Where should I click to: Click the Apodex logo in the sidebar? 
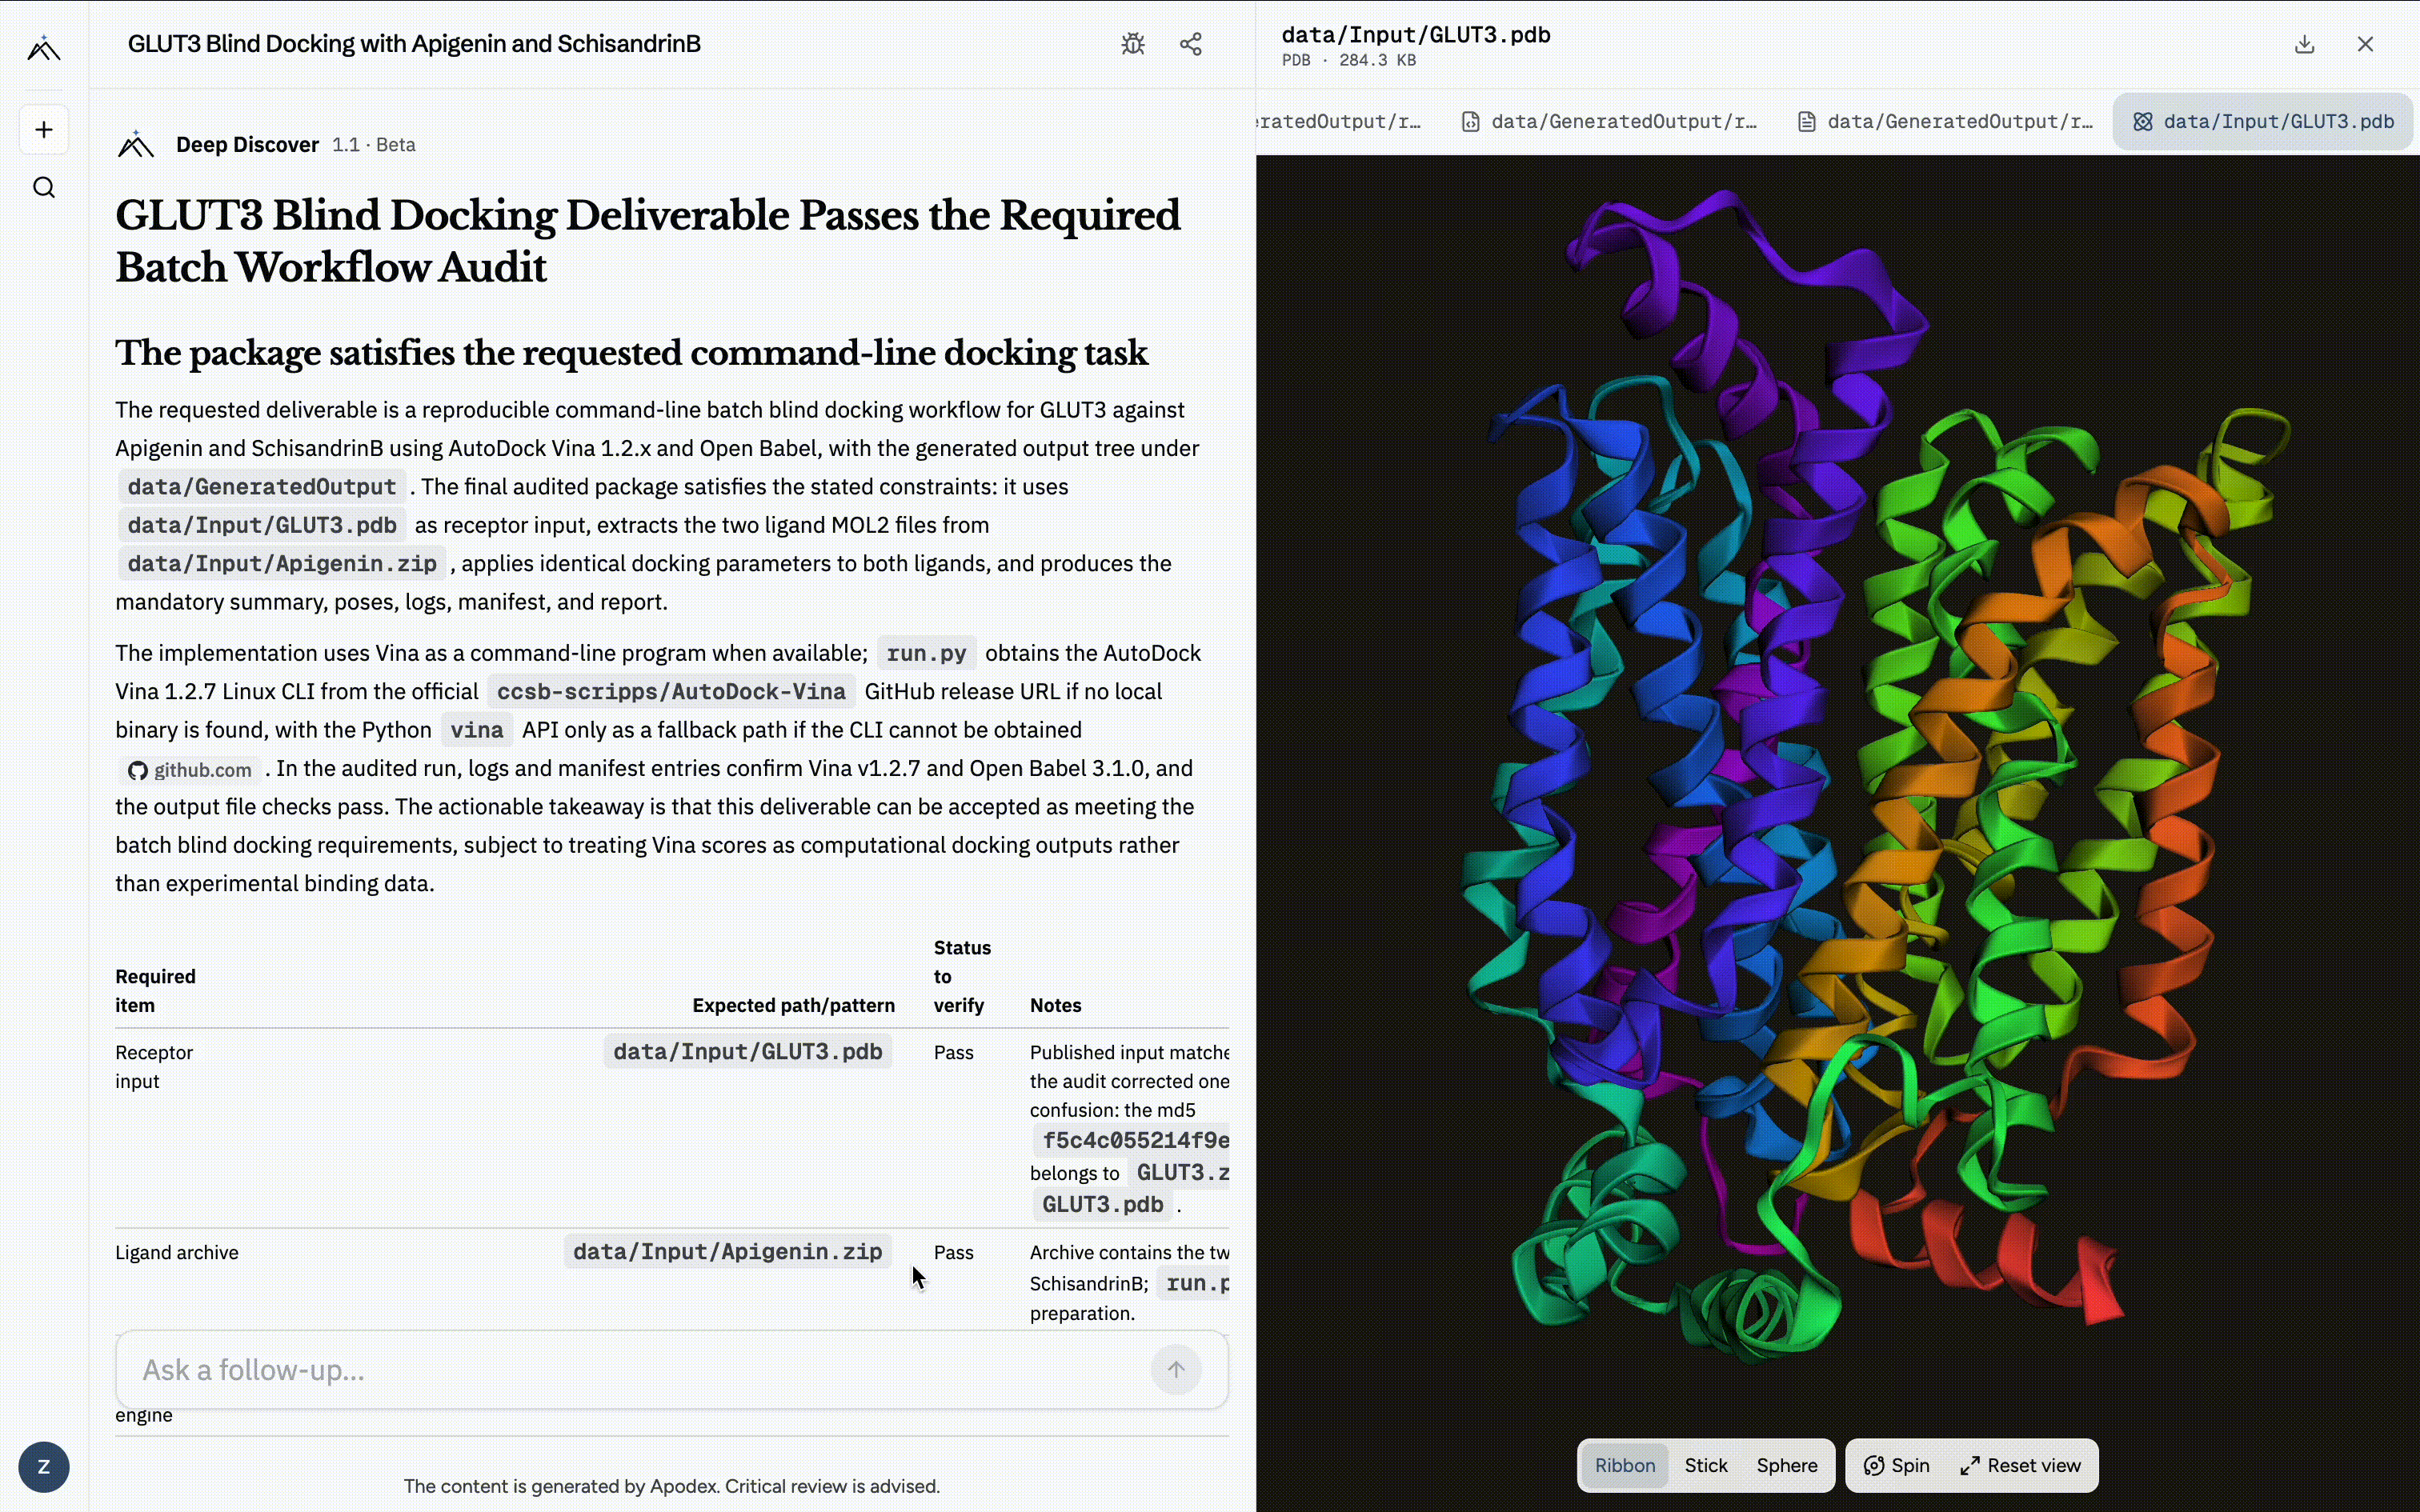44,48
